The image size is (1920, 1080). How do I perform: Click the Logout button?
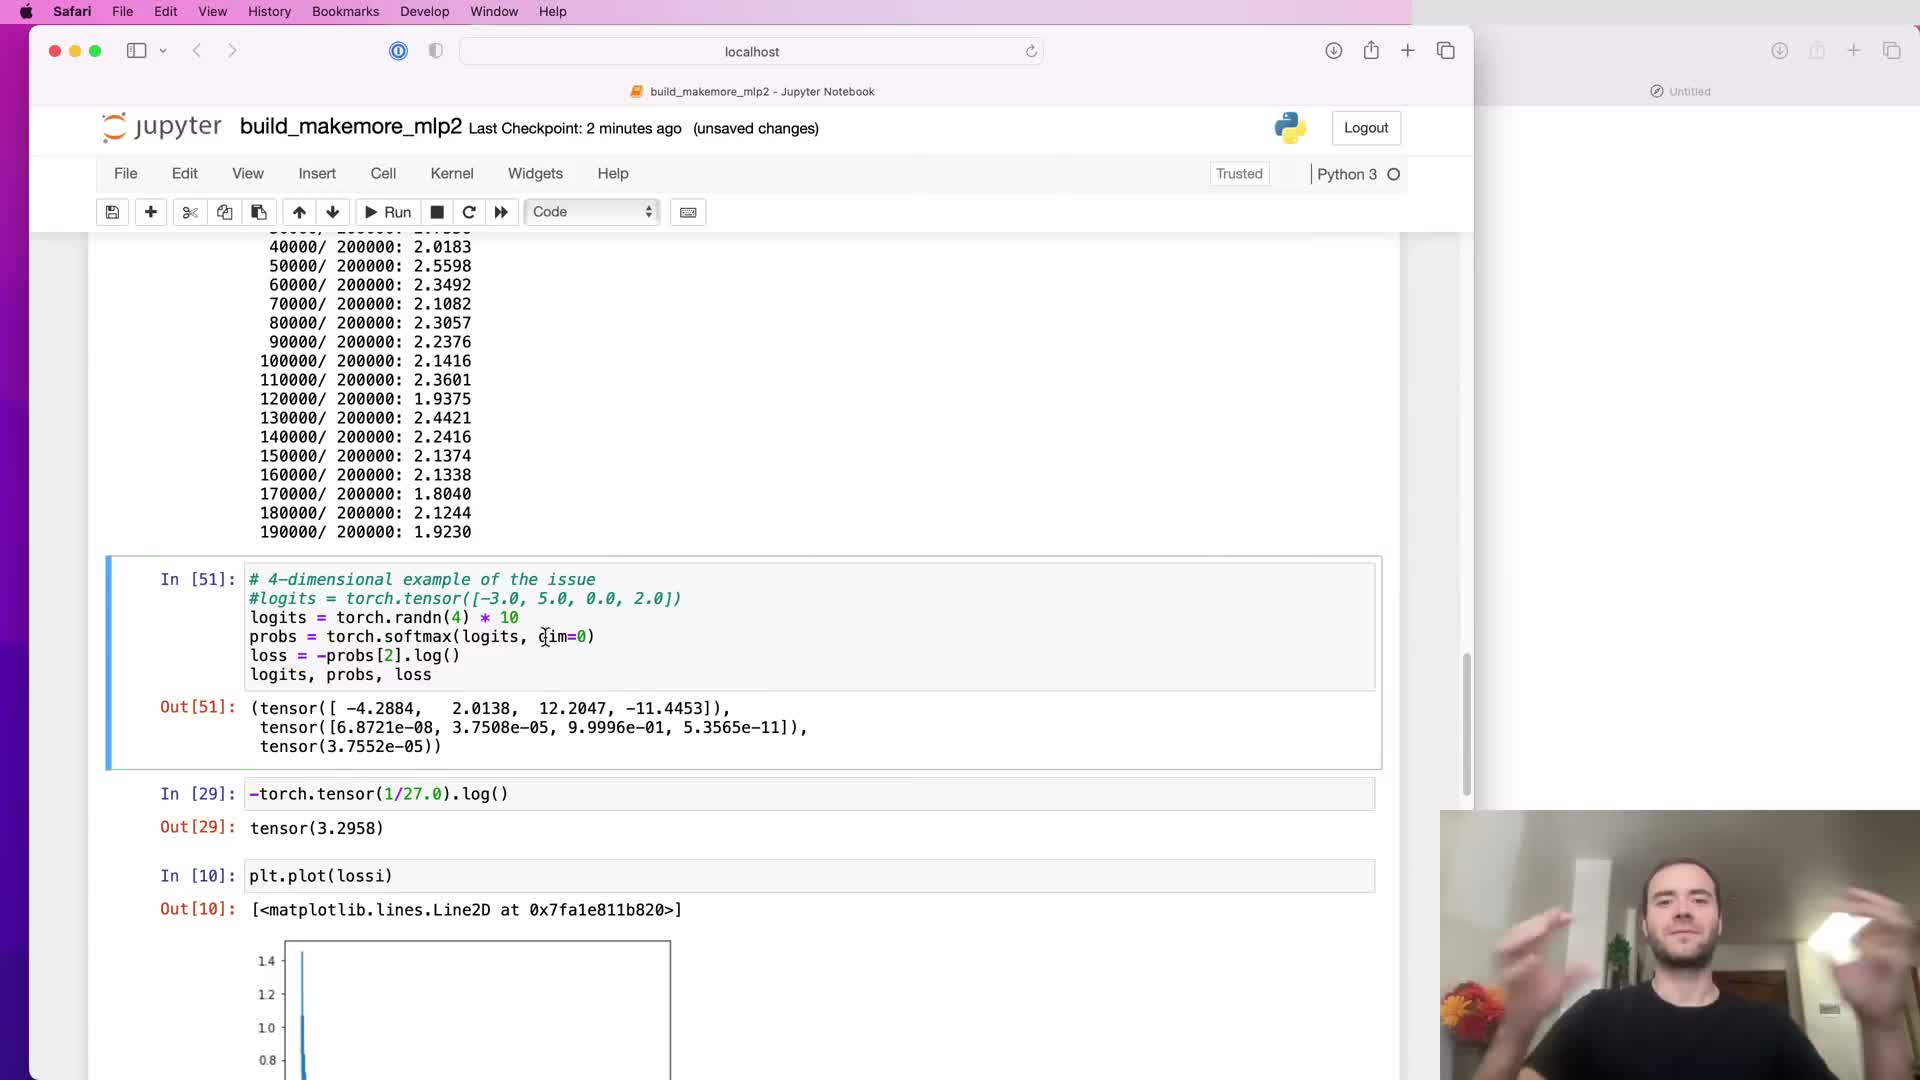[1365, 128]
